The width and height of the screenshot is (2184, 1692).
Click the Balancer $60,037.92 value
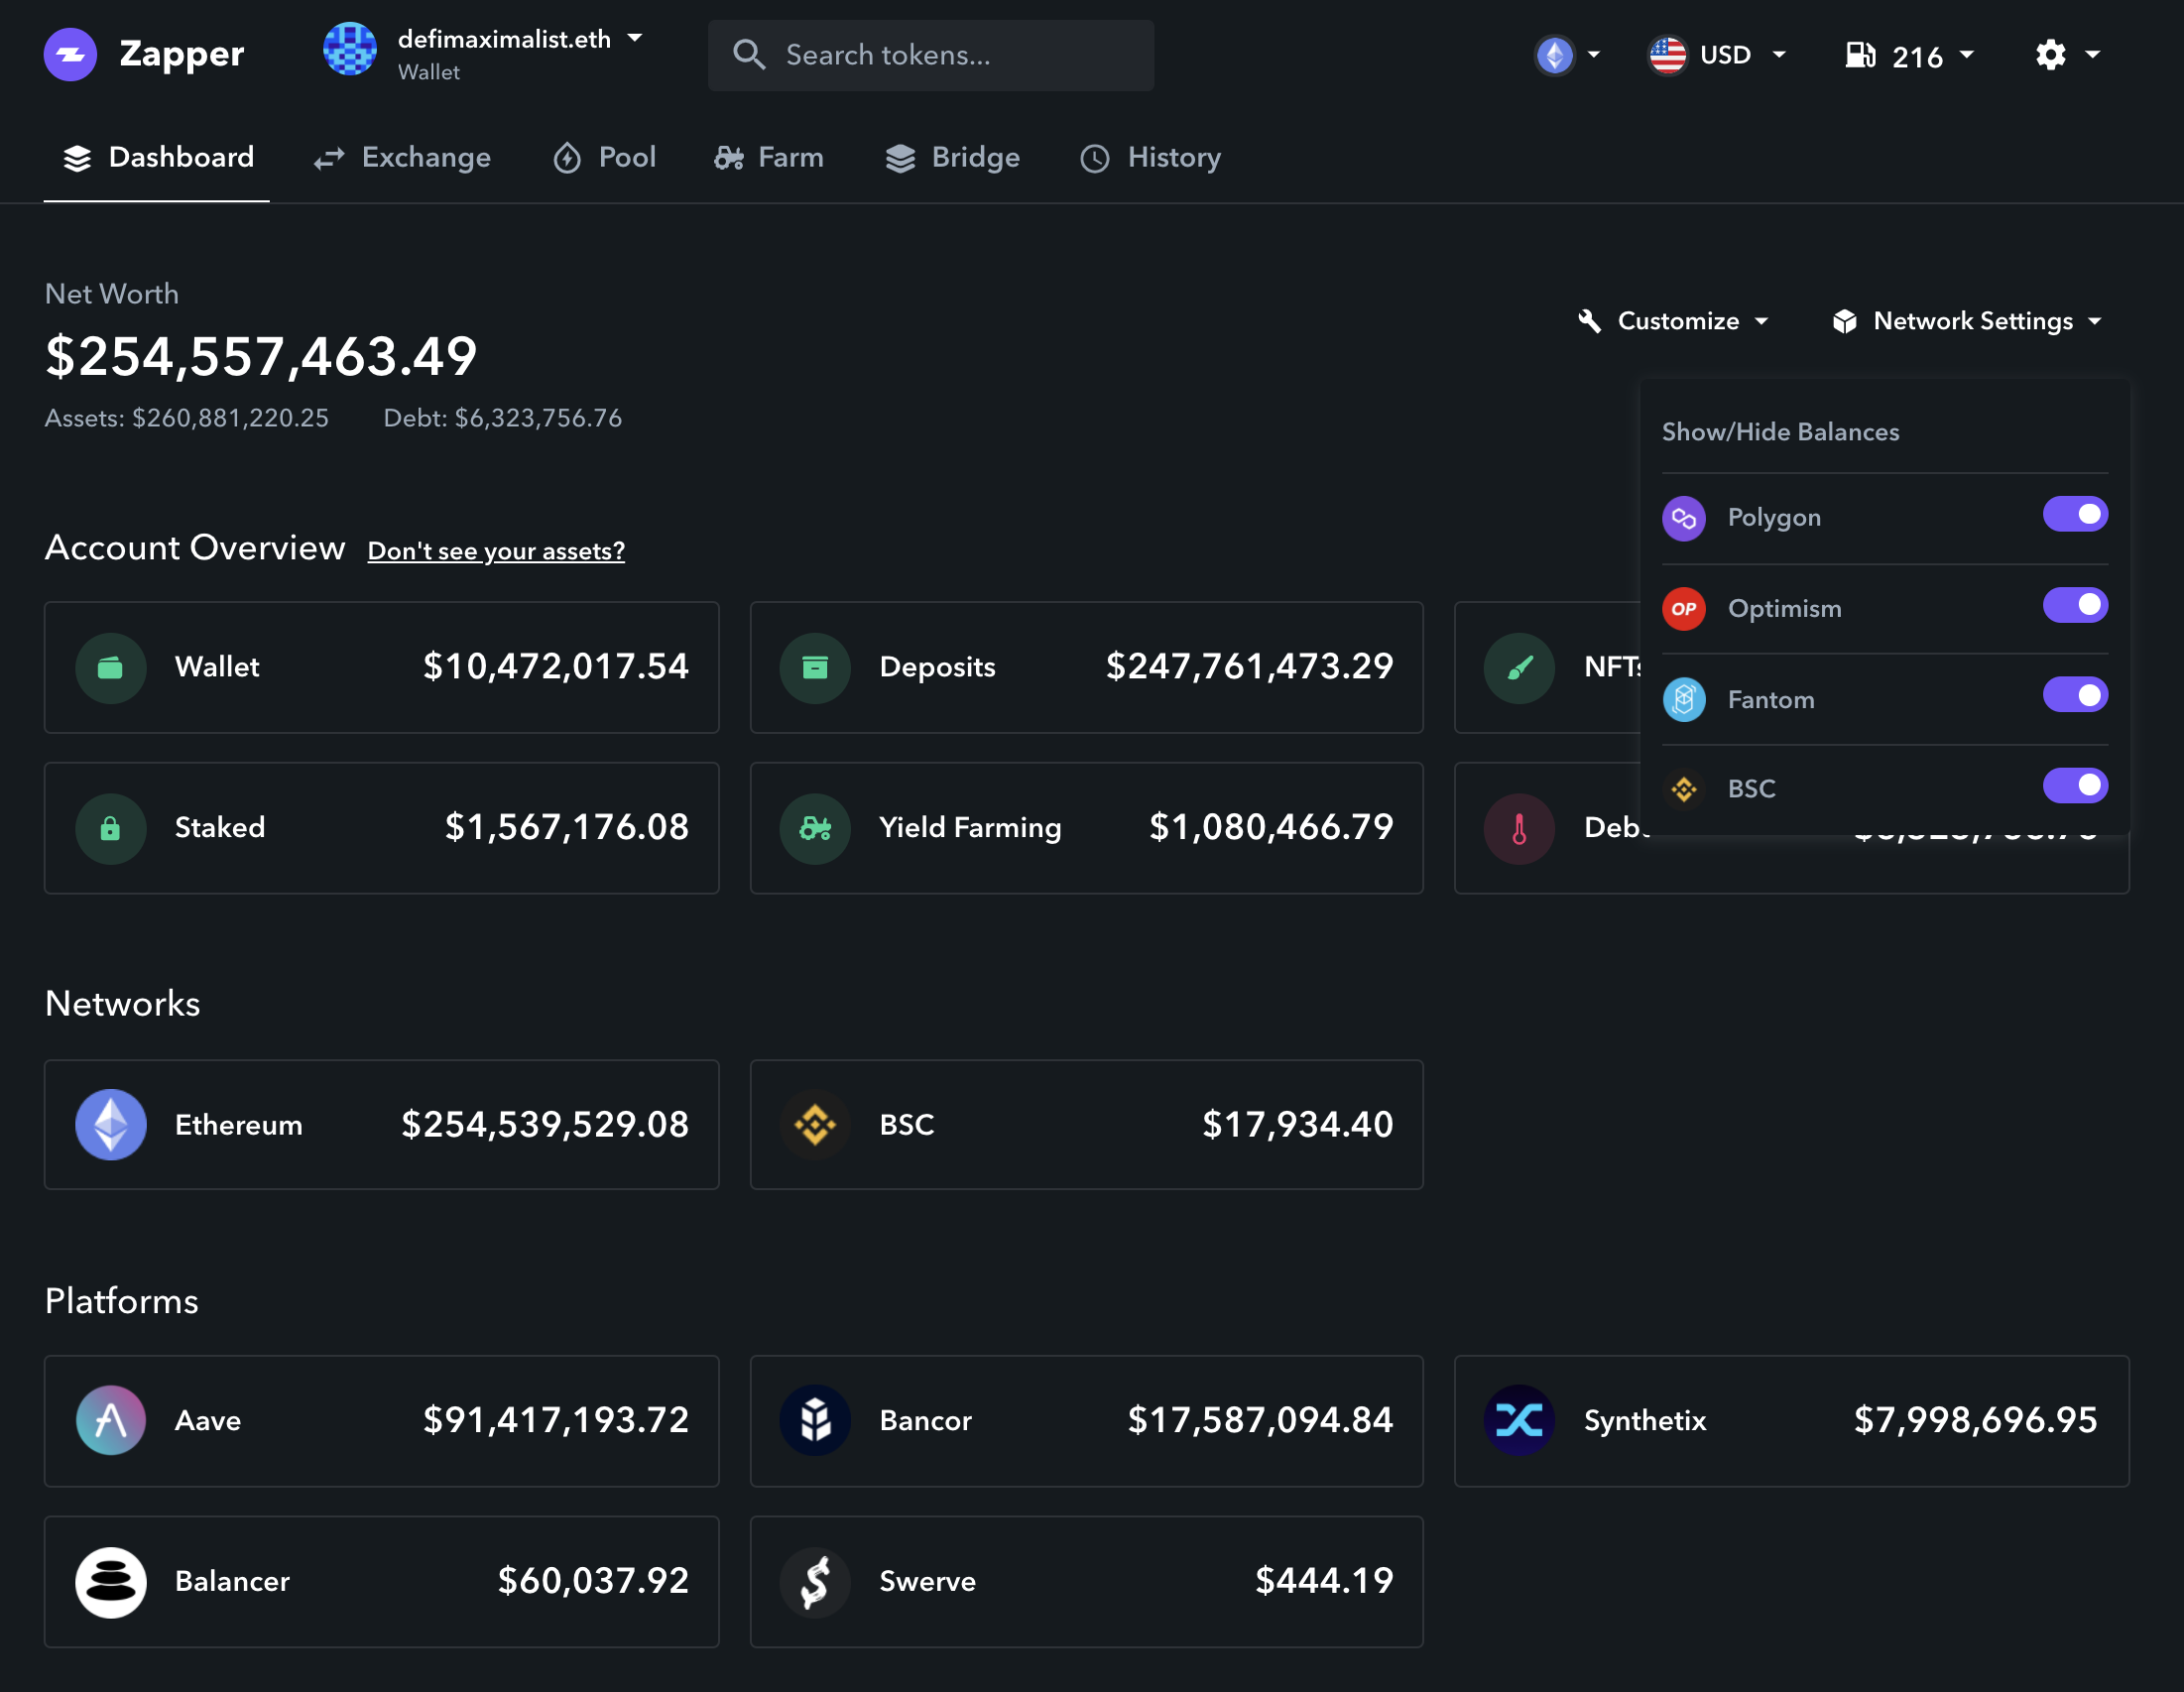[593, 1582]
